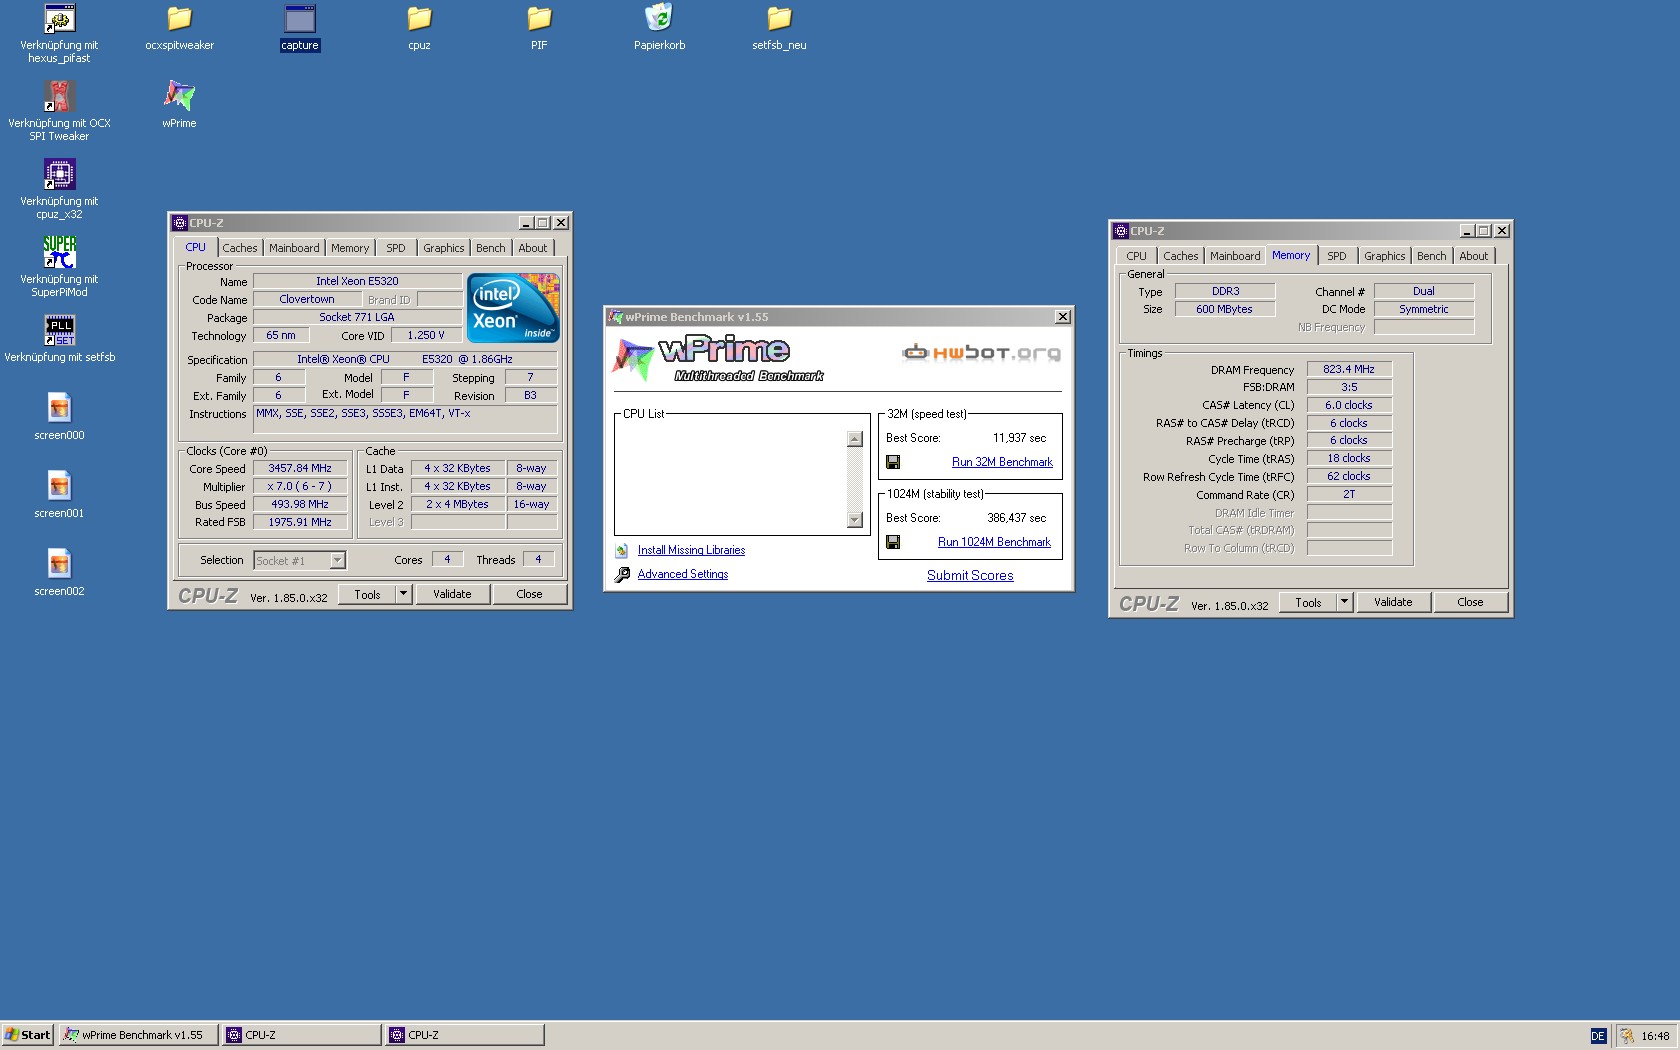Open SPD tab in right CPU-Z

coord(1337,256)
